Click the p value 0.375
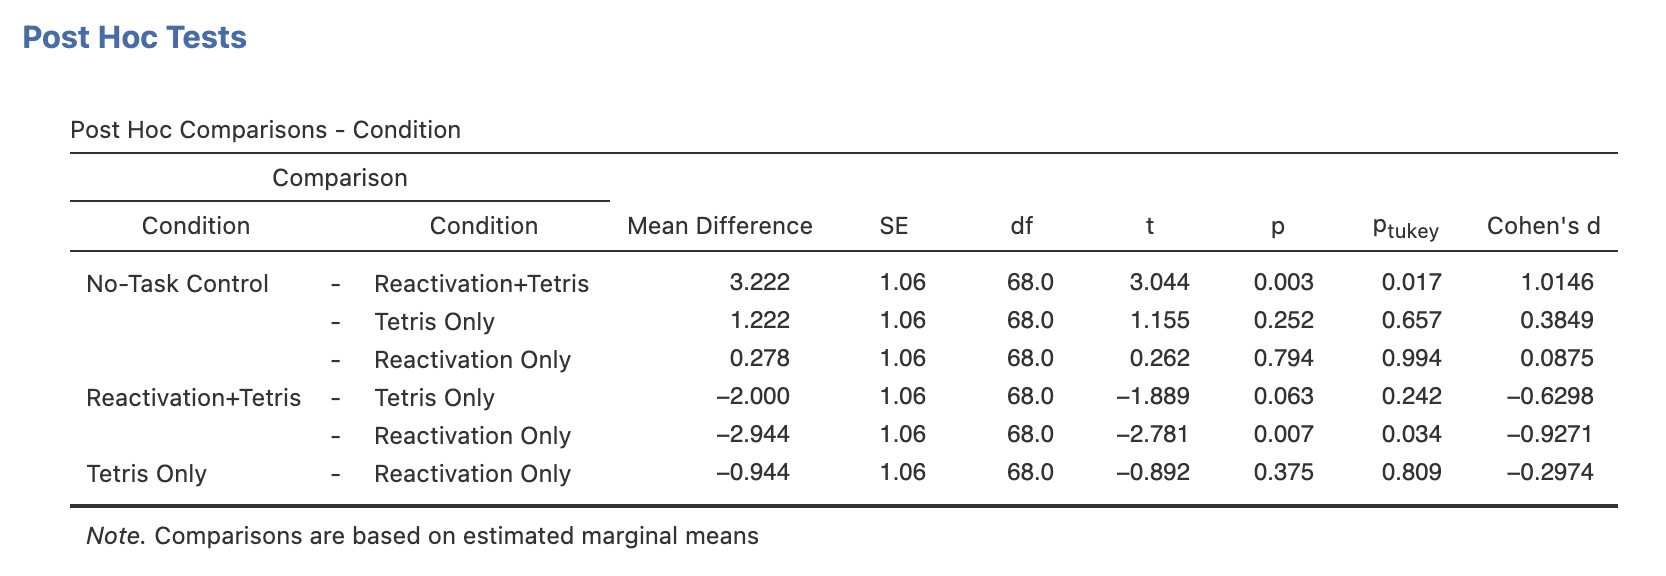Image resolution: width=1666 pixels, height=576 pixels. coord(1284,472)
